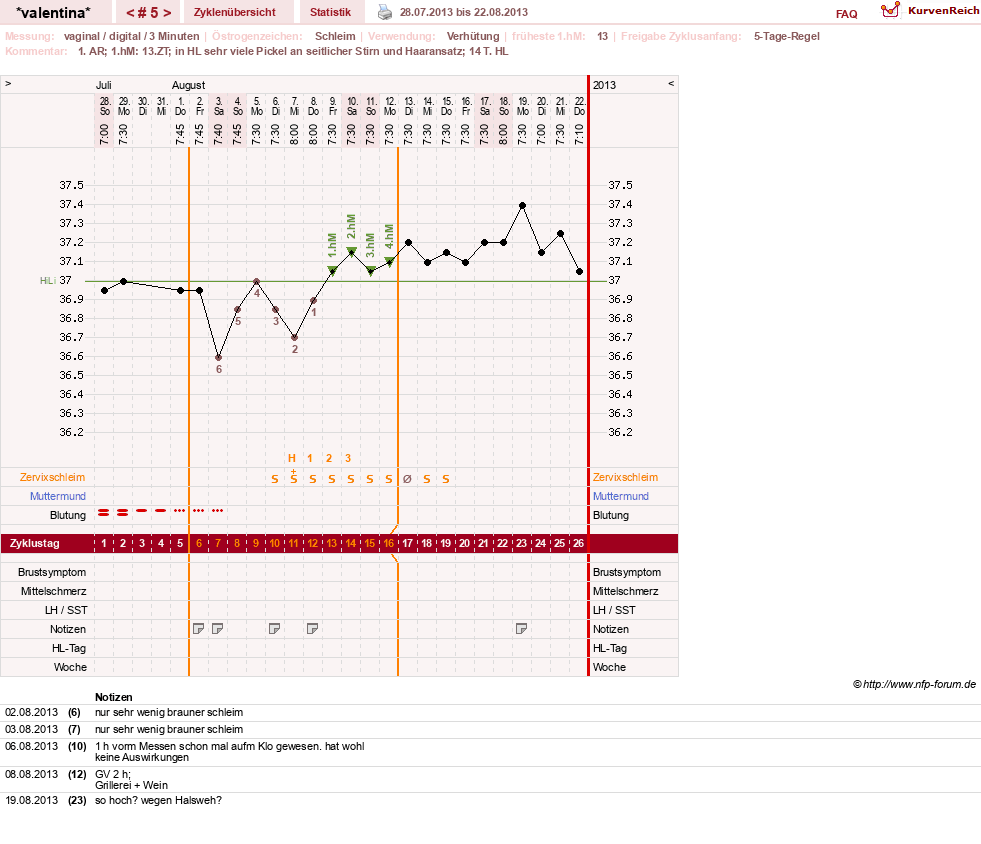Screen dimensions: 981x844
Task: Open the FAQ link
Action: (846, 14)
